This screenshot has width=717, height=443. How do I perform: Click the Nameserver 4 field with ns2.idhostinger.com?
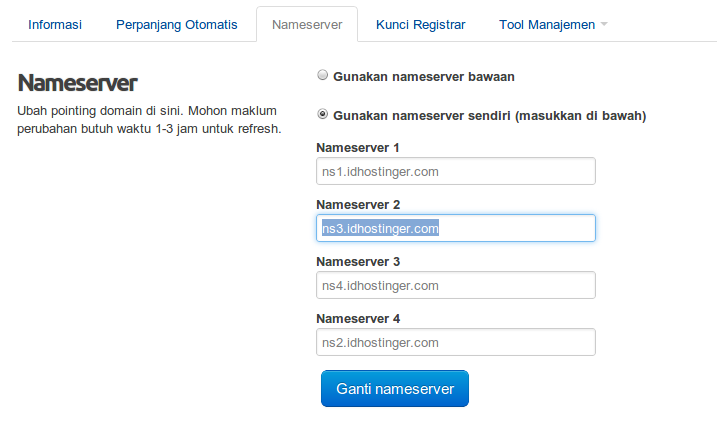(x=455, y=342)
